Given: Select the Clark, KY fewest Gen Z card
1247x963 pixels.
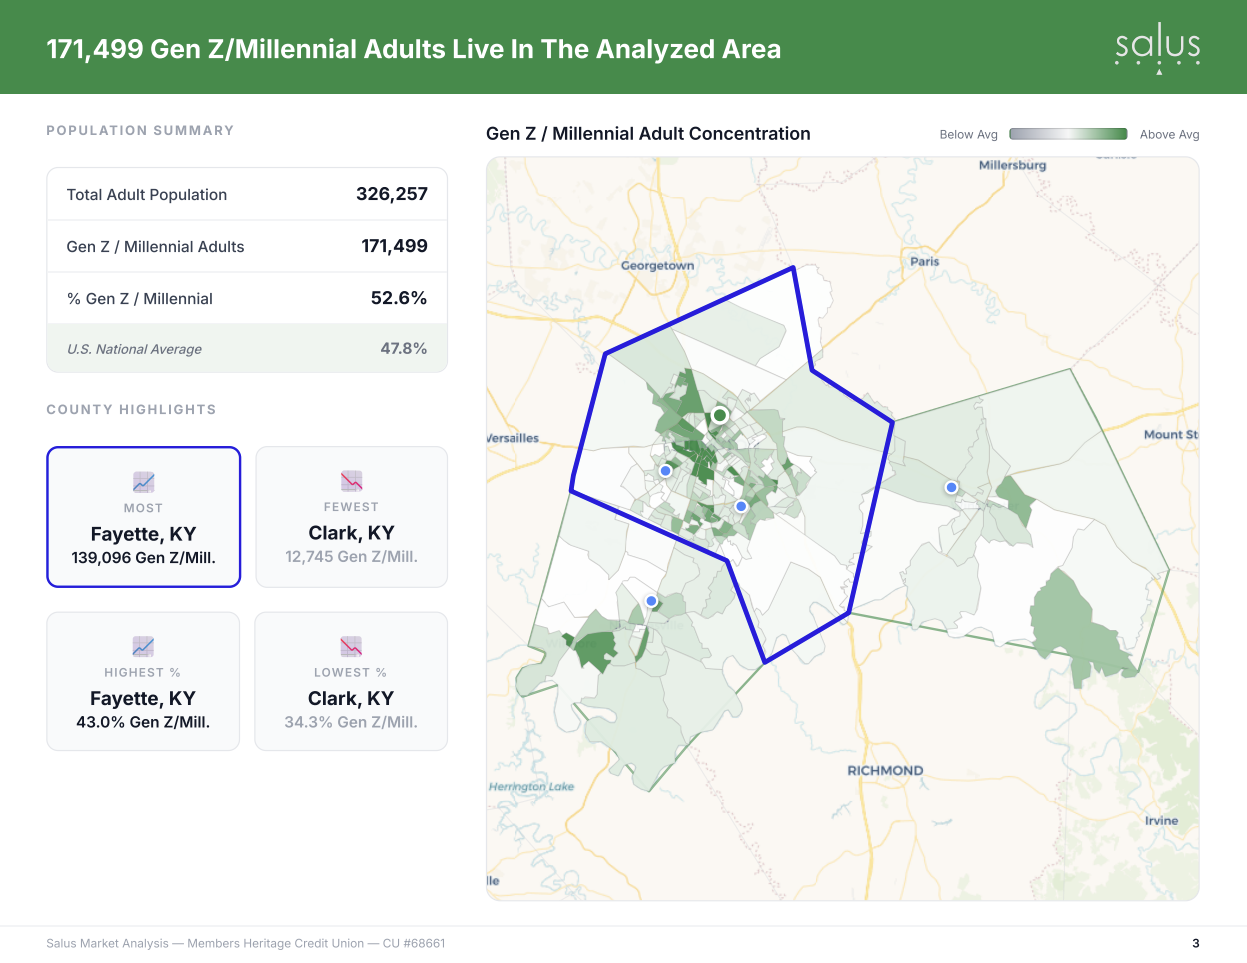Looking at the screenshot, I should [x=351, y=517].
